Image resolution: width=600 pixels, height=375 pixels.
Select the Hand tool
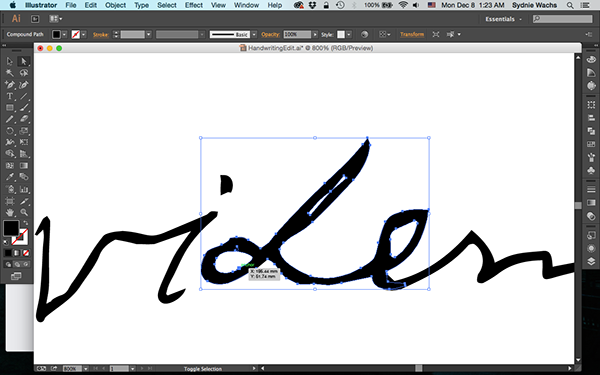pos(10,212)
